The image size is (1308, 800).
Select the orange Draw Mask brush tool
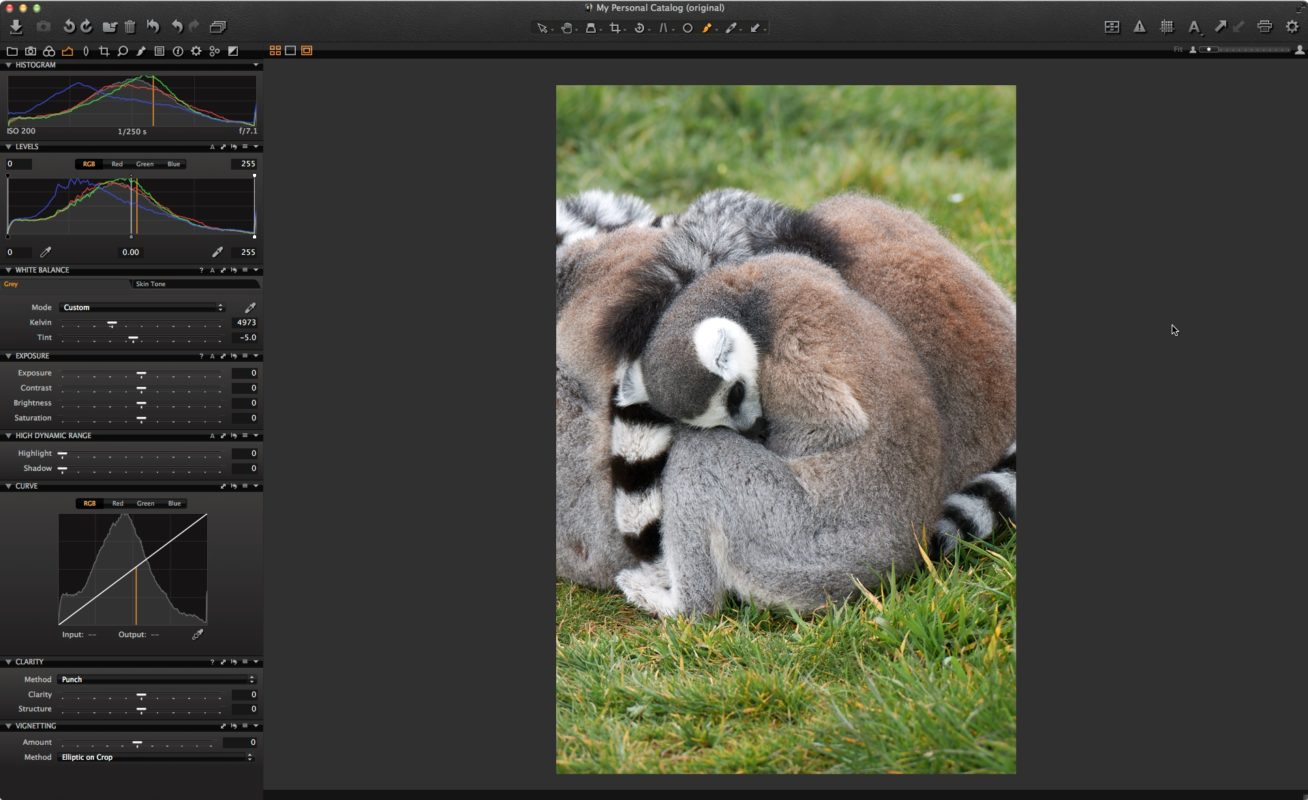coord(708,28)
